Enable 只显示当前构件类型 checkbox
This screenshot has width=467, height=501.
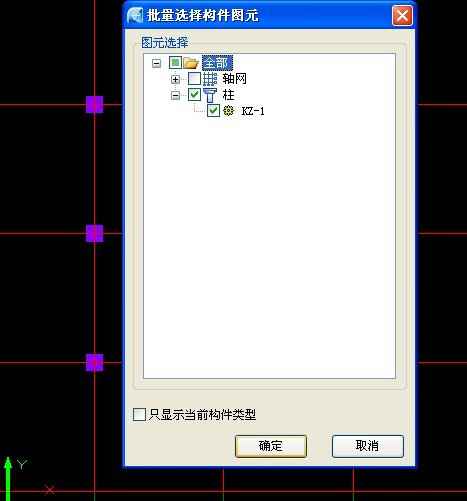tap(139, 415)
